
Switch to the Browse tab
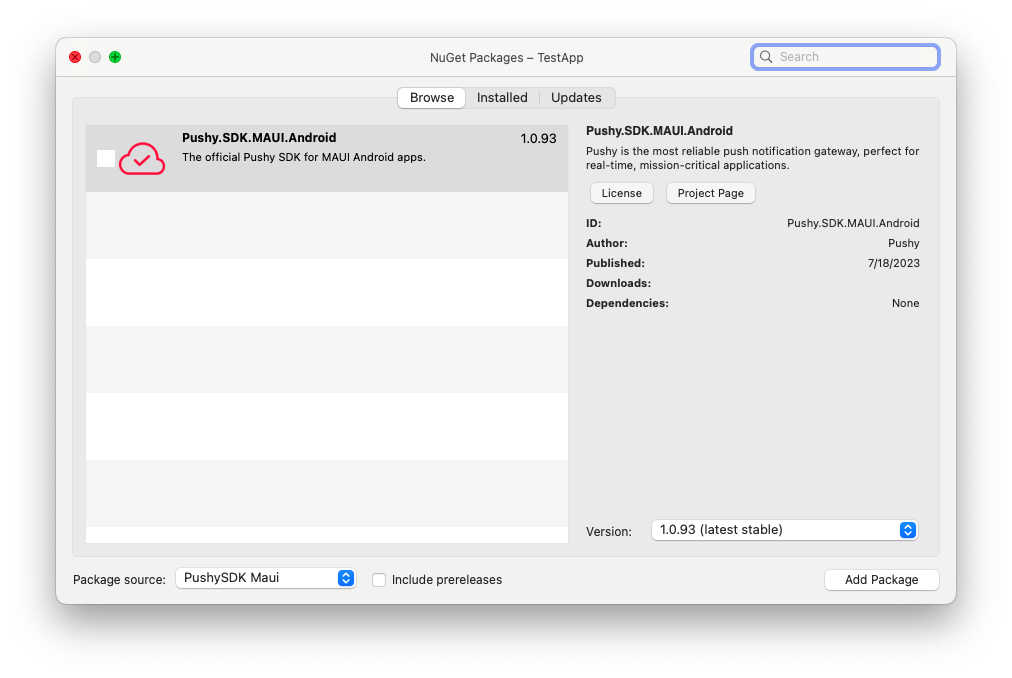tap(432, 98)
